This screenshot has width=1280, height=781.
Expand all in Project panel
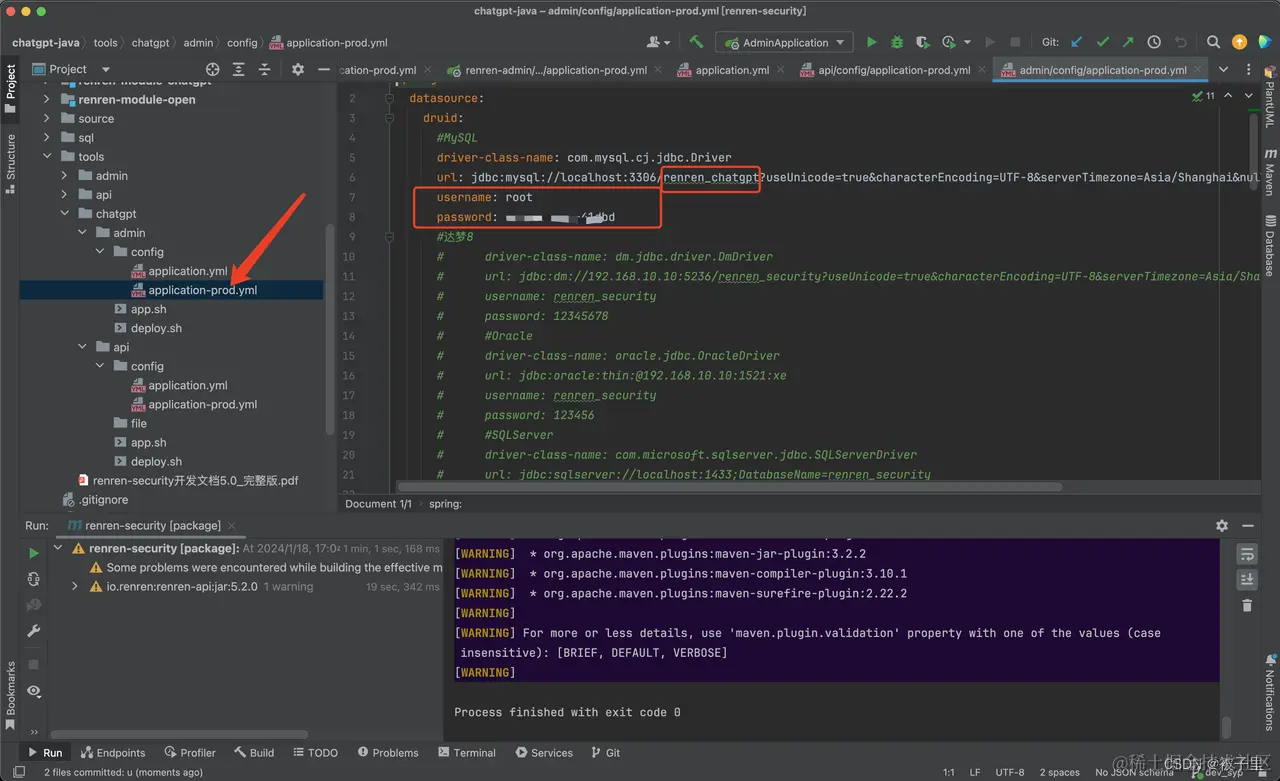240,69
